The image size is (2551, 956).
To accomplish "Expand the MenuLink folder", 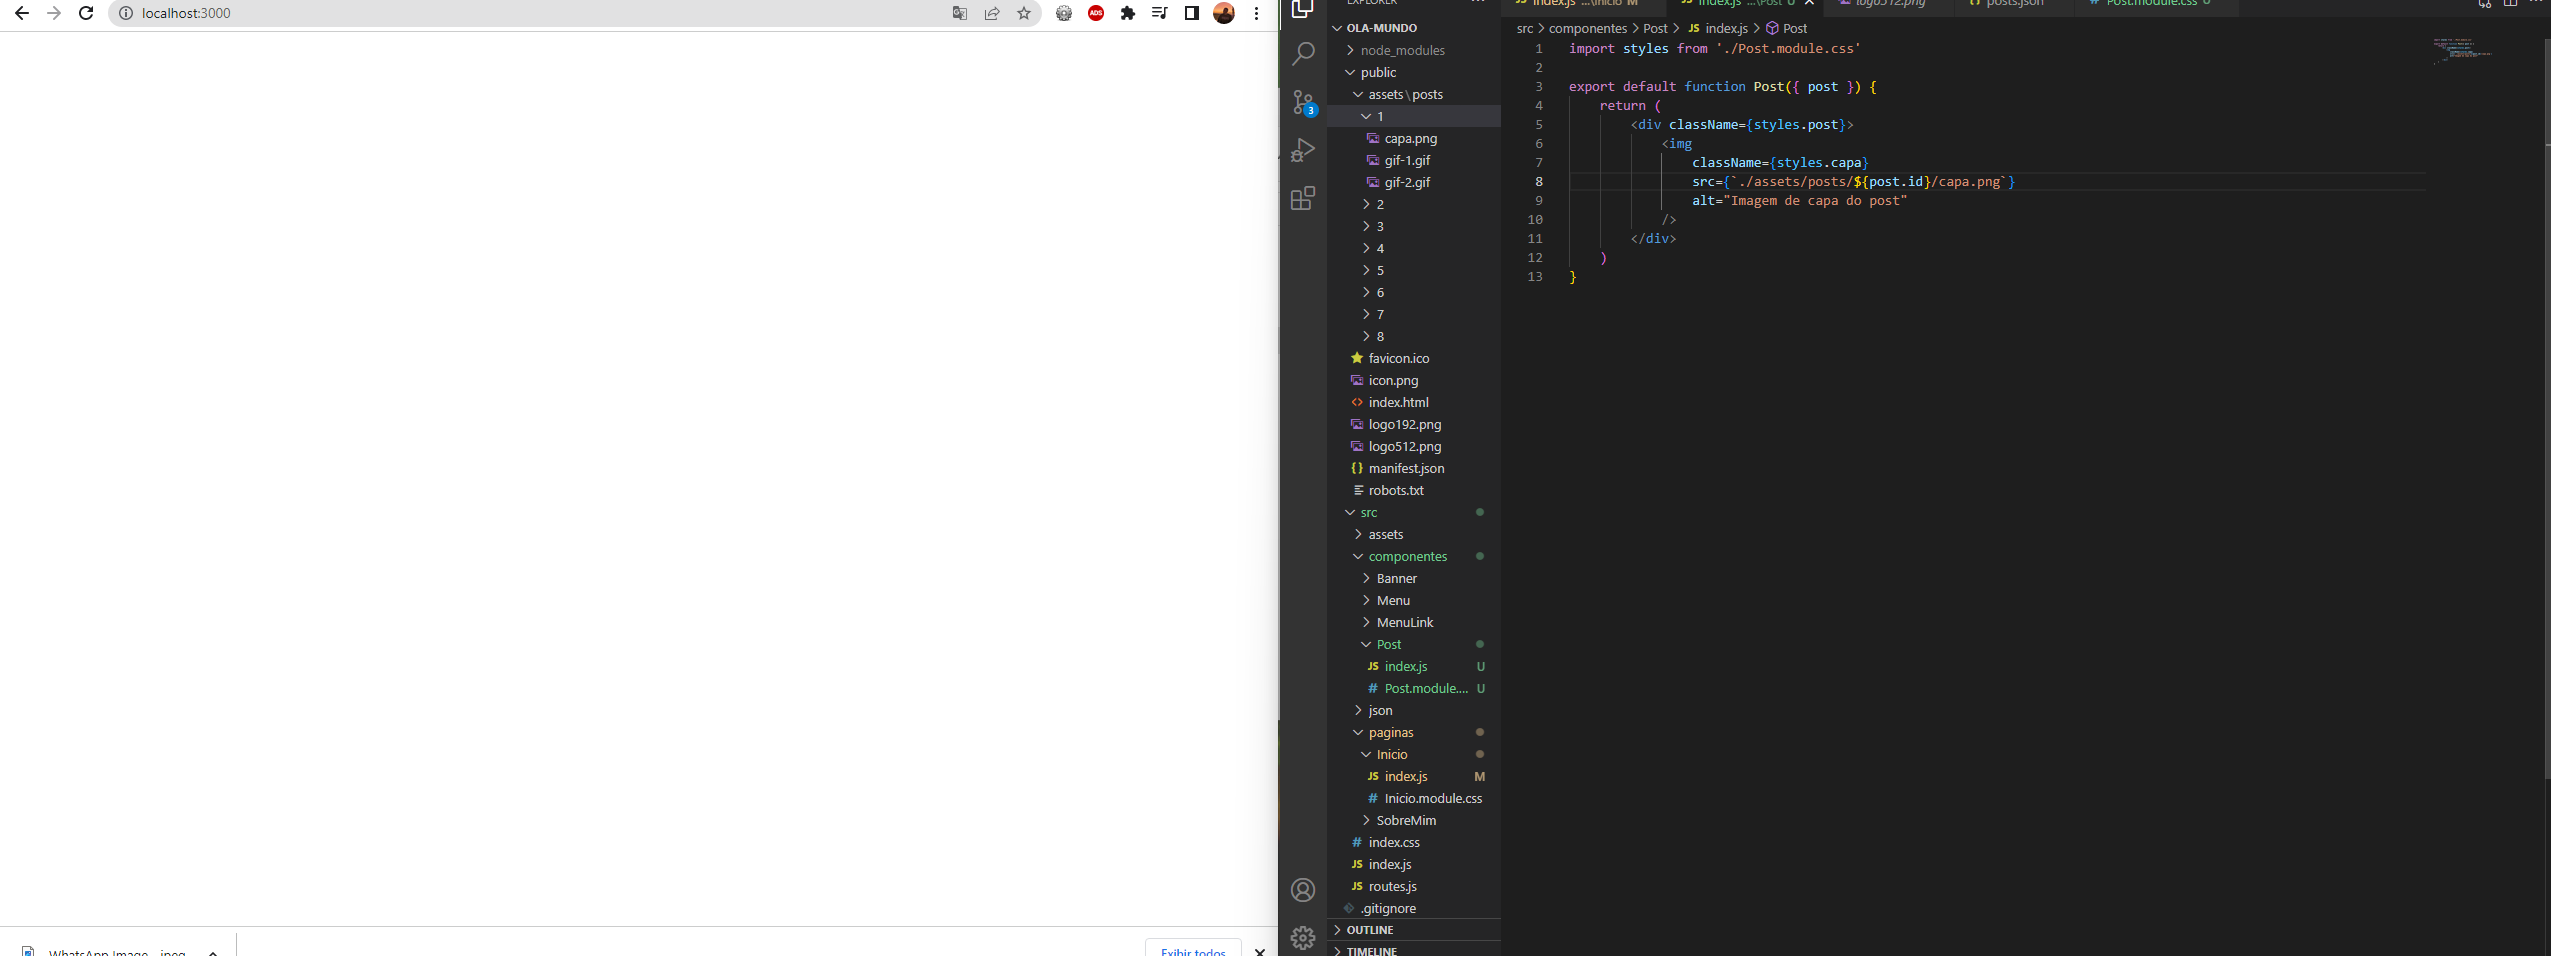I will [x=1414, y=622].
